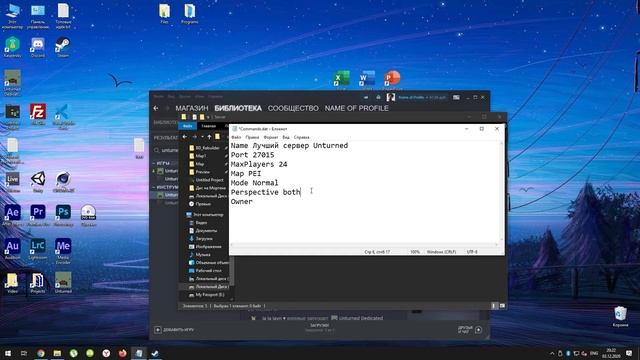Click the back arrow in File Explorer

click(185, 137)
